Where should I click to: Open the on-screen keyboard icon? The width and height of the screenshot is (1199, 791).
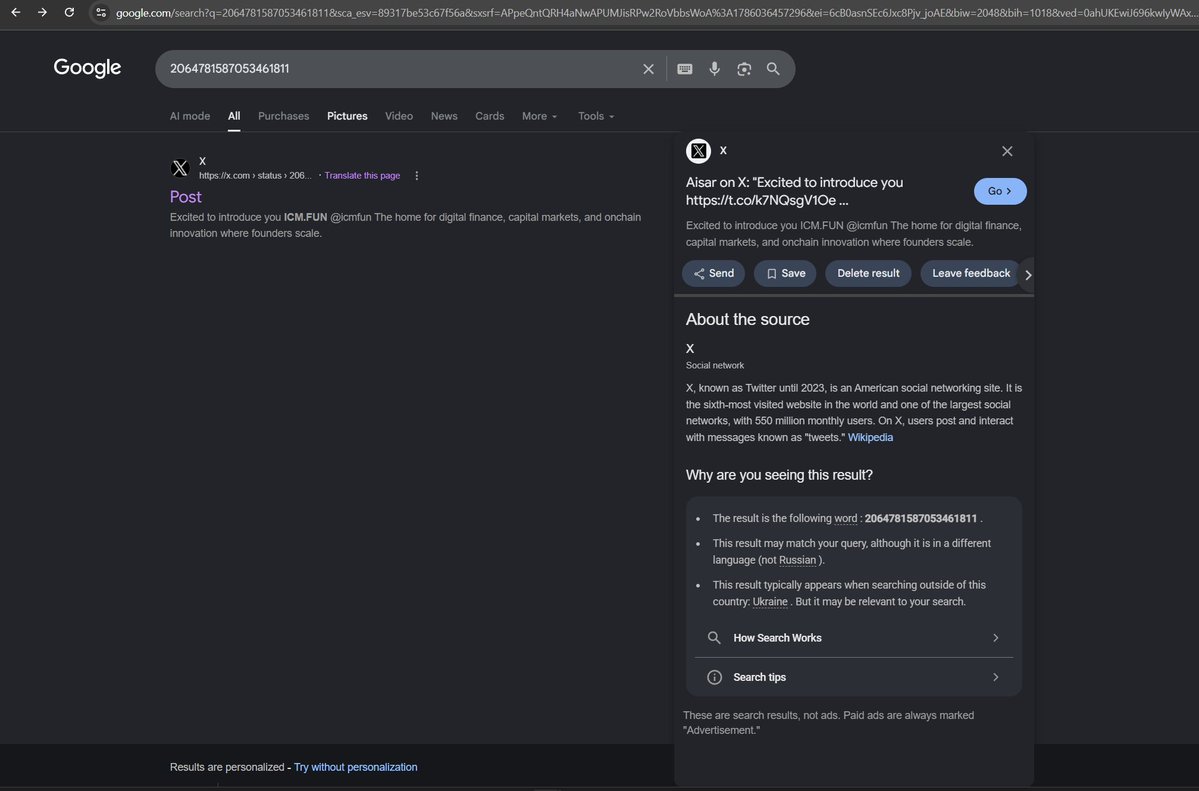pyautogui.click(x=684, y=69)
